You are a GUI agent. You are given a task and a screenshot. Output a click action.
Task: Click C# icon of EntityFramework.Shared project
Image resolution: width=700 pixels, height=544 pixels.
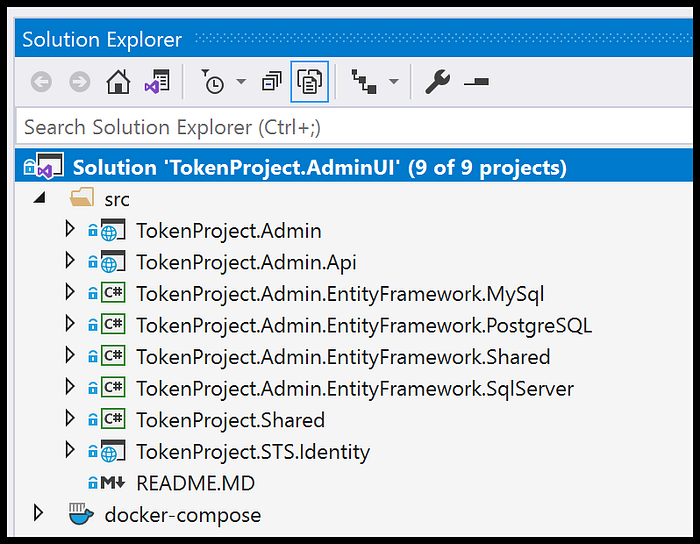tap(113, 356)
